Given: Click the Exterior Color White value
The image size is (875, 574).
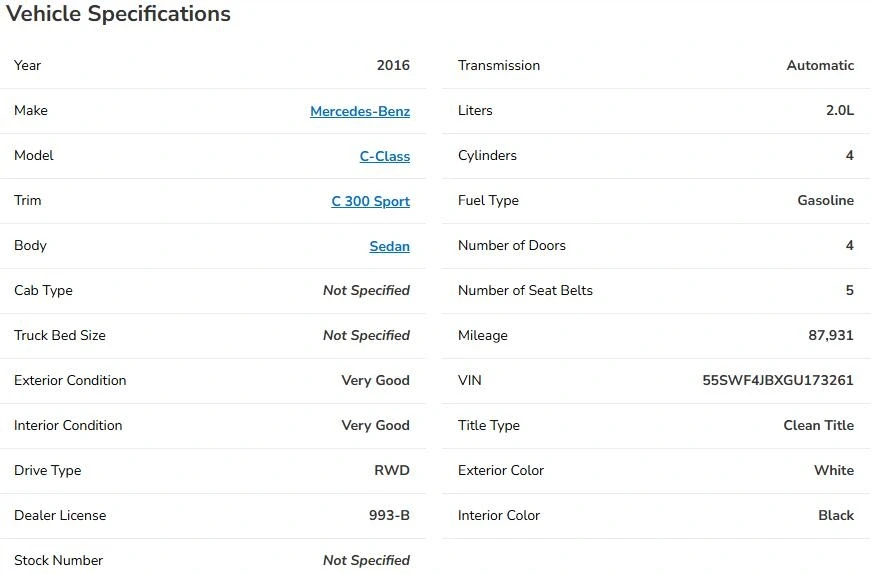Looking at the screenshot, I should [834, 470].
